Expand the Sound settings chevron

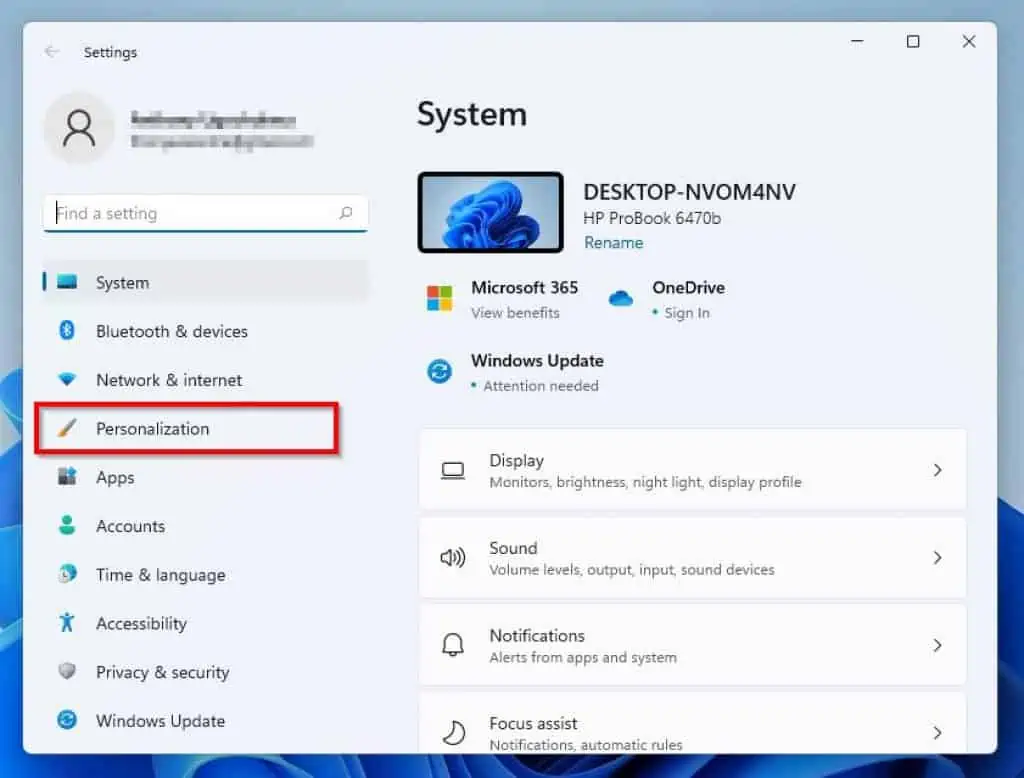tap(937, 558)
